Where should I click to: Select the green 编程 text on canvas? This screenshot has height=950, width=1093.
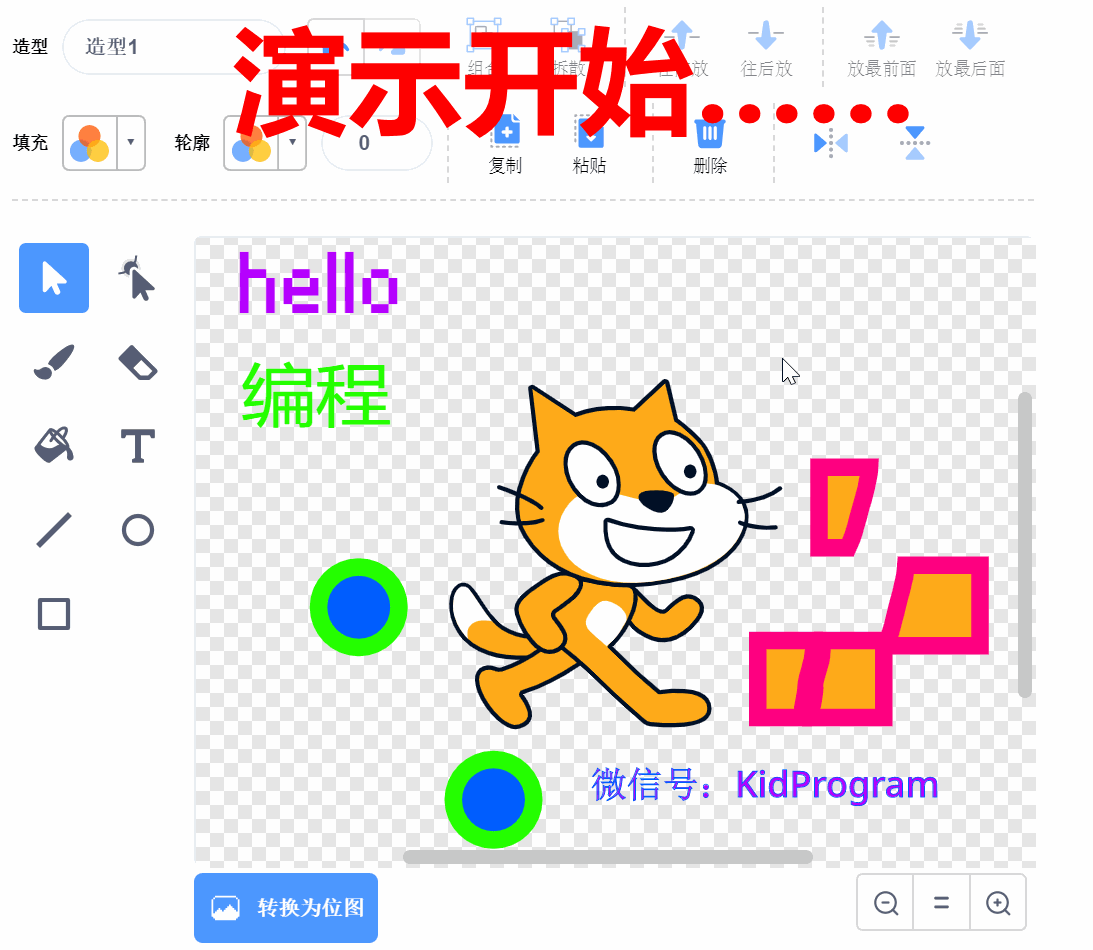pos(315,395)
